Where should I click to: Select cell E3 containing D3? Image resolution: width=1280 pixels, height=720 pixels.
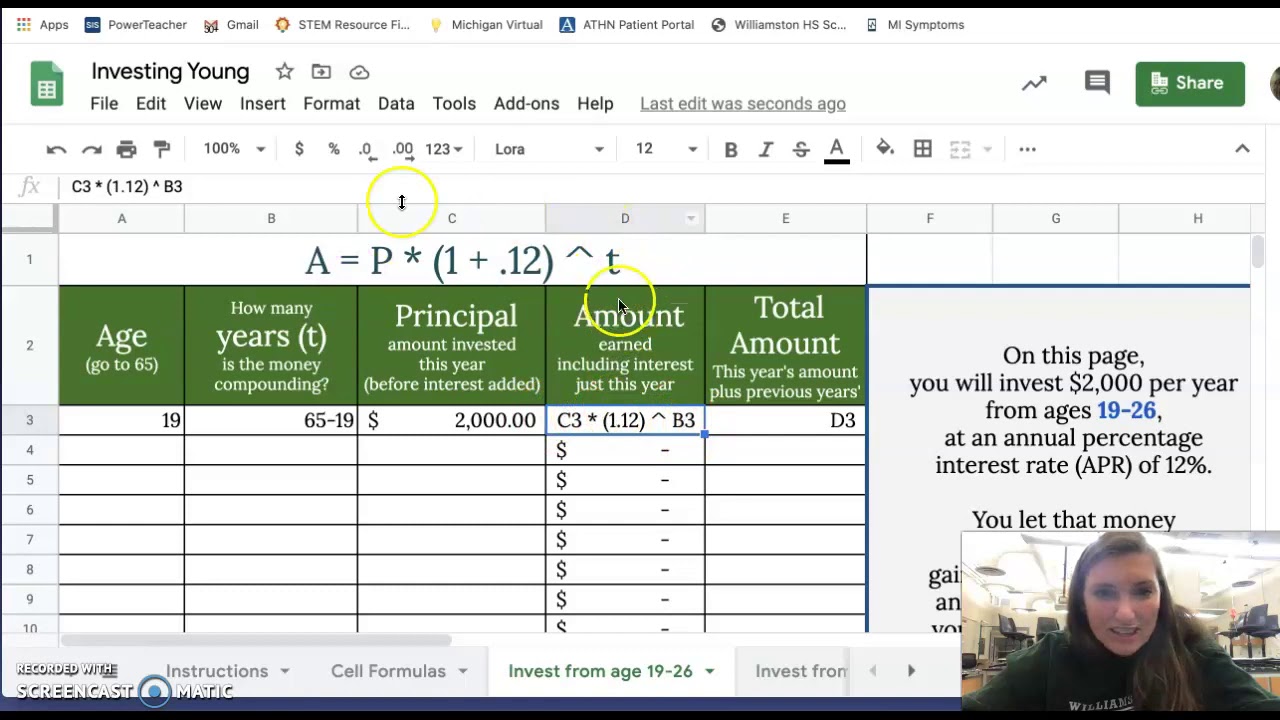(x=786, y=420)
